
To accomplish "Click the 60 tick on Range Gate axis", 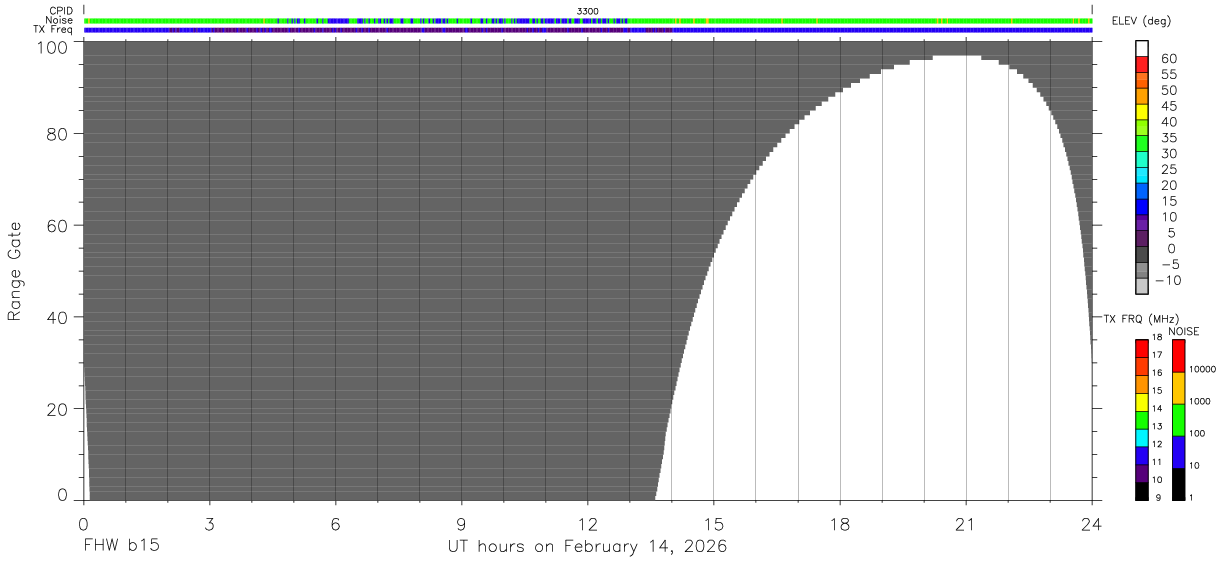I will click(57, 225).
